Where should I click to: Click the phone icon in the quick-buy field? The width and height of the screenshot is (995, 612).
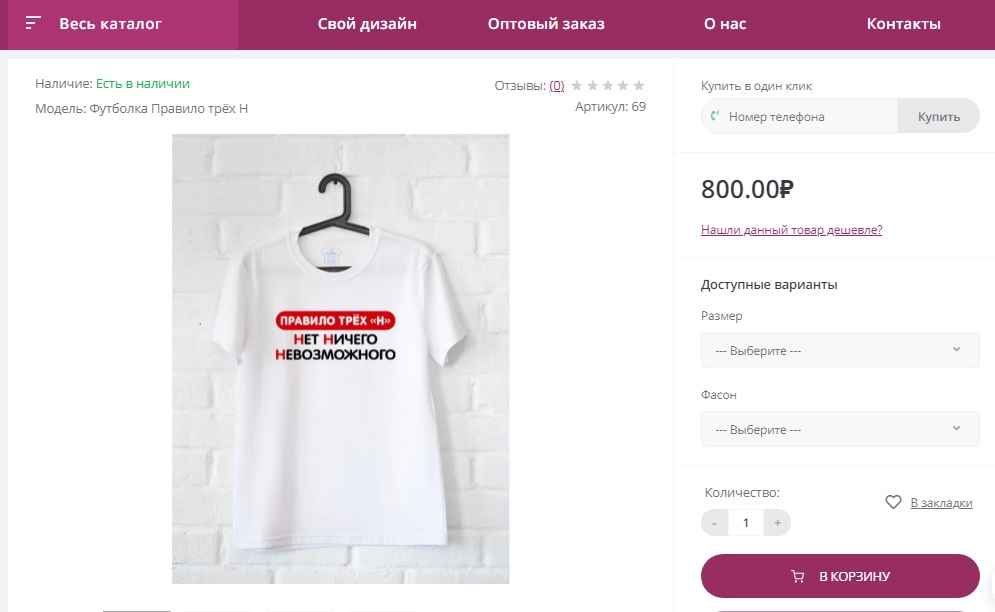point(715,116)
